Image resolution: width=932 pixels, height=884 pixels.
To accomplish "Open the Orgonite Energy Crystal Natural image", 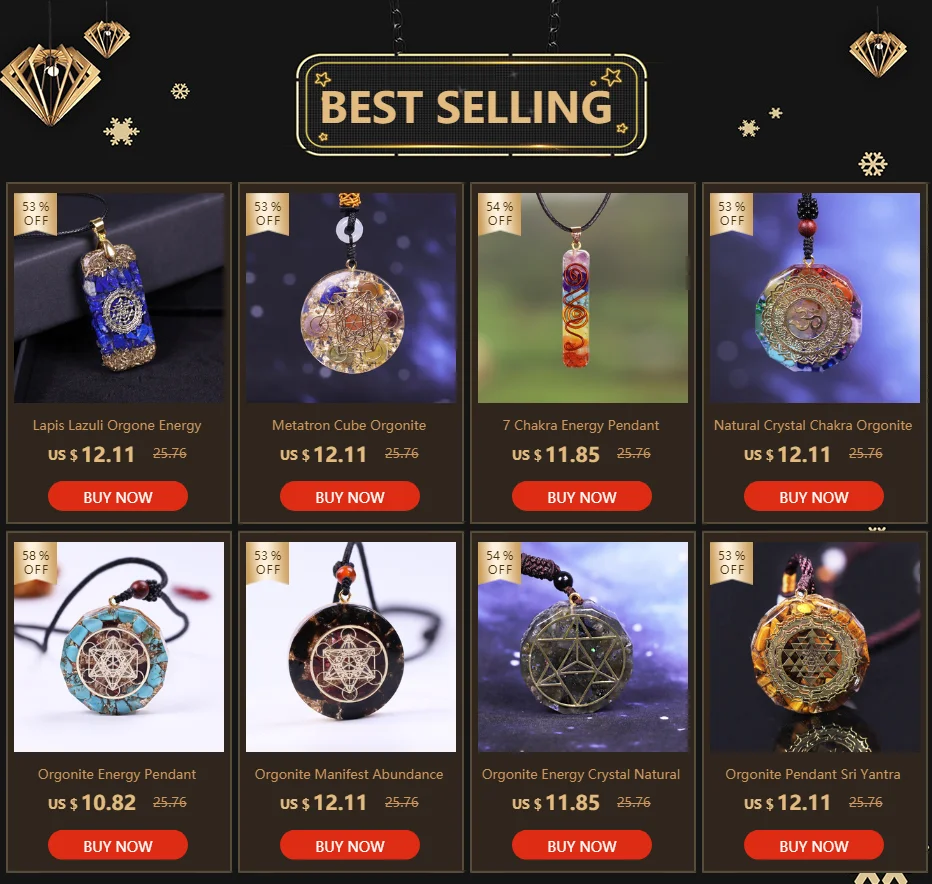I will [582, 647].
